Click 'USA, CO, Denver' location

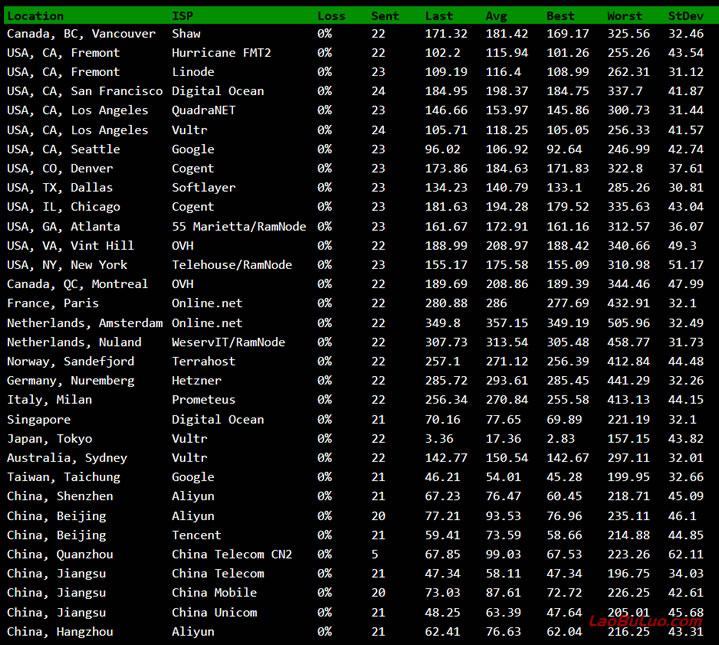[60, 169]
